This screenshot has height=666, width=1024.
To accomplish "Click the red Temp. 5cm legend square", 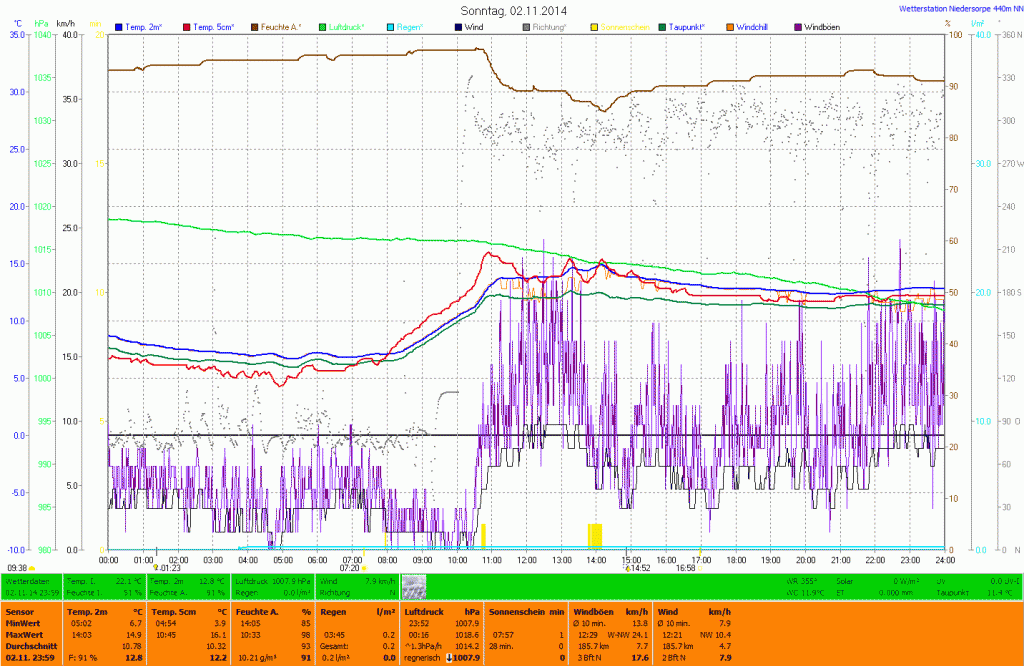I will tap(188, 26).
